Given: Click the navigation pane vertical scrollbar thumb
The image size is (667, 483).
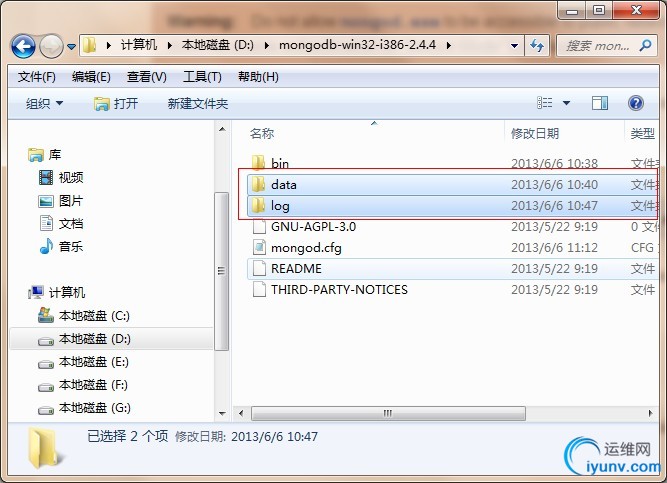Looking at the screenshot, I should 221,271.
